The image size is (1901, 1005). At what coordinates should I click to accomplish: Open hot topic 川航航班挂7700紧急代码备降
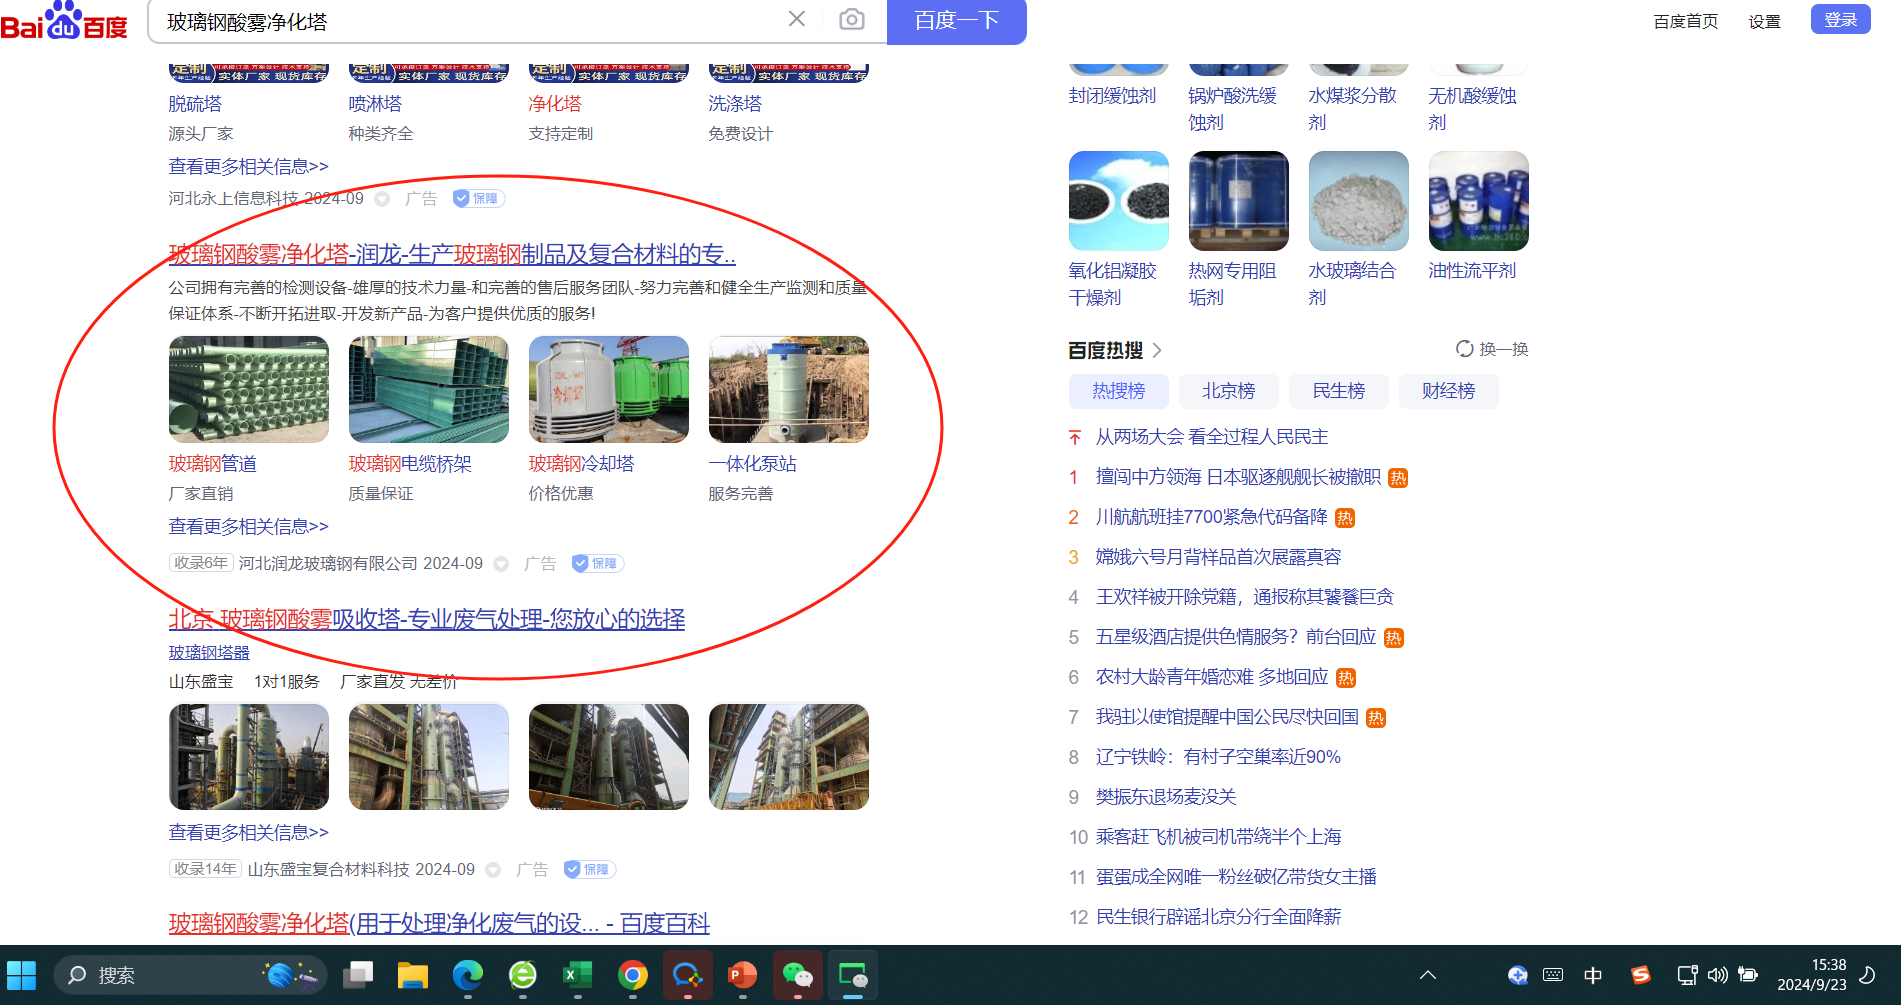coord(1212,517)
